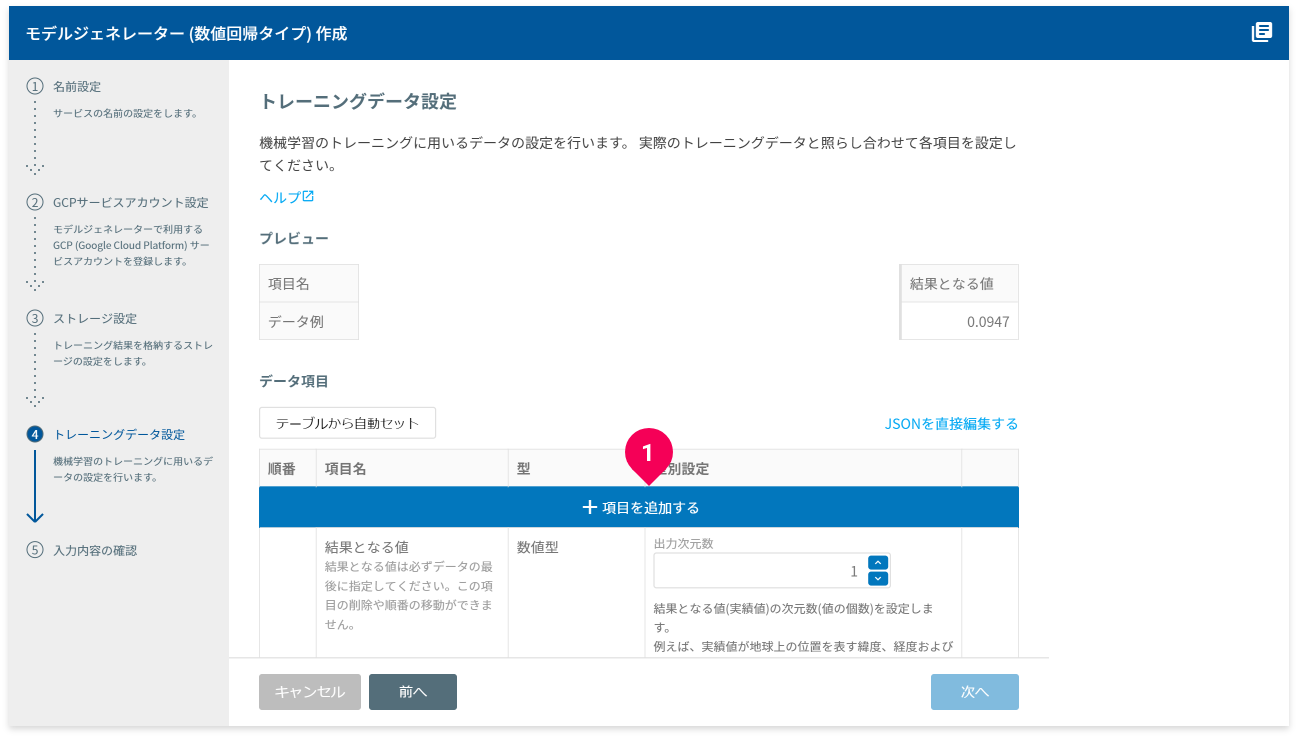Click the 項目名 column header
The image size is (1298, 738).
coord(412,468)
